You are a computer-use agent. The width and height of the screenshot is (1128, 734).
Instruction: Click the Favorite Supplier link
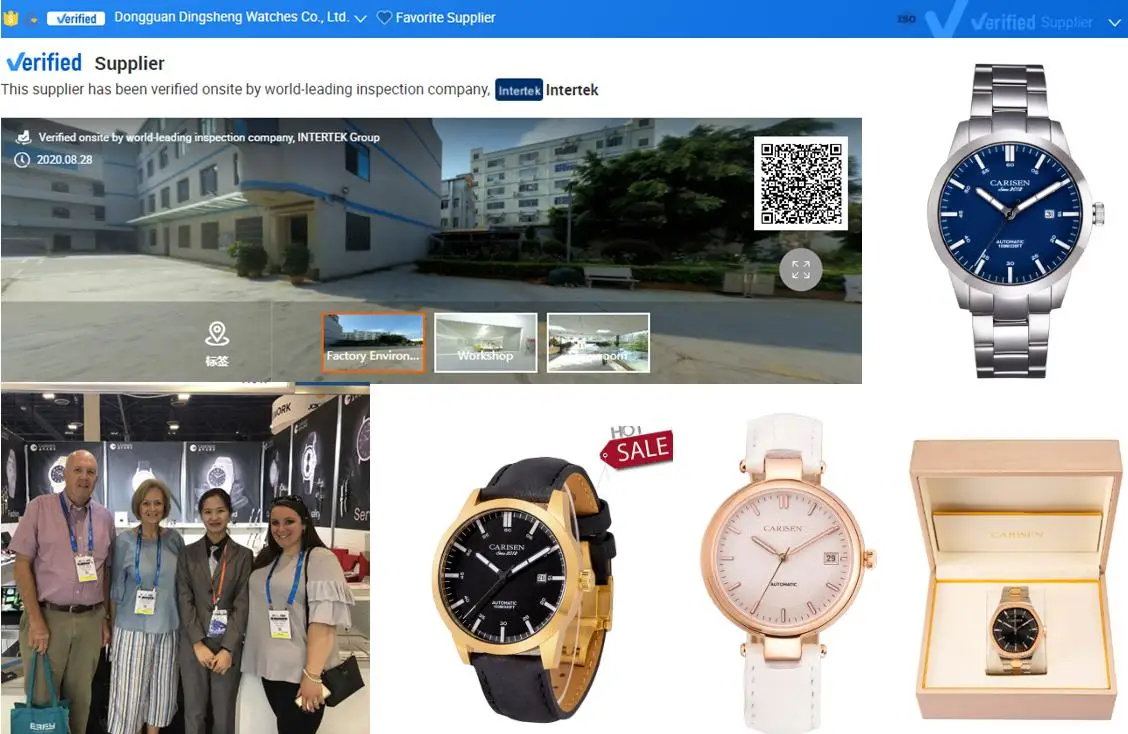[445, 18]
